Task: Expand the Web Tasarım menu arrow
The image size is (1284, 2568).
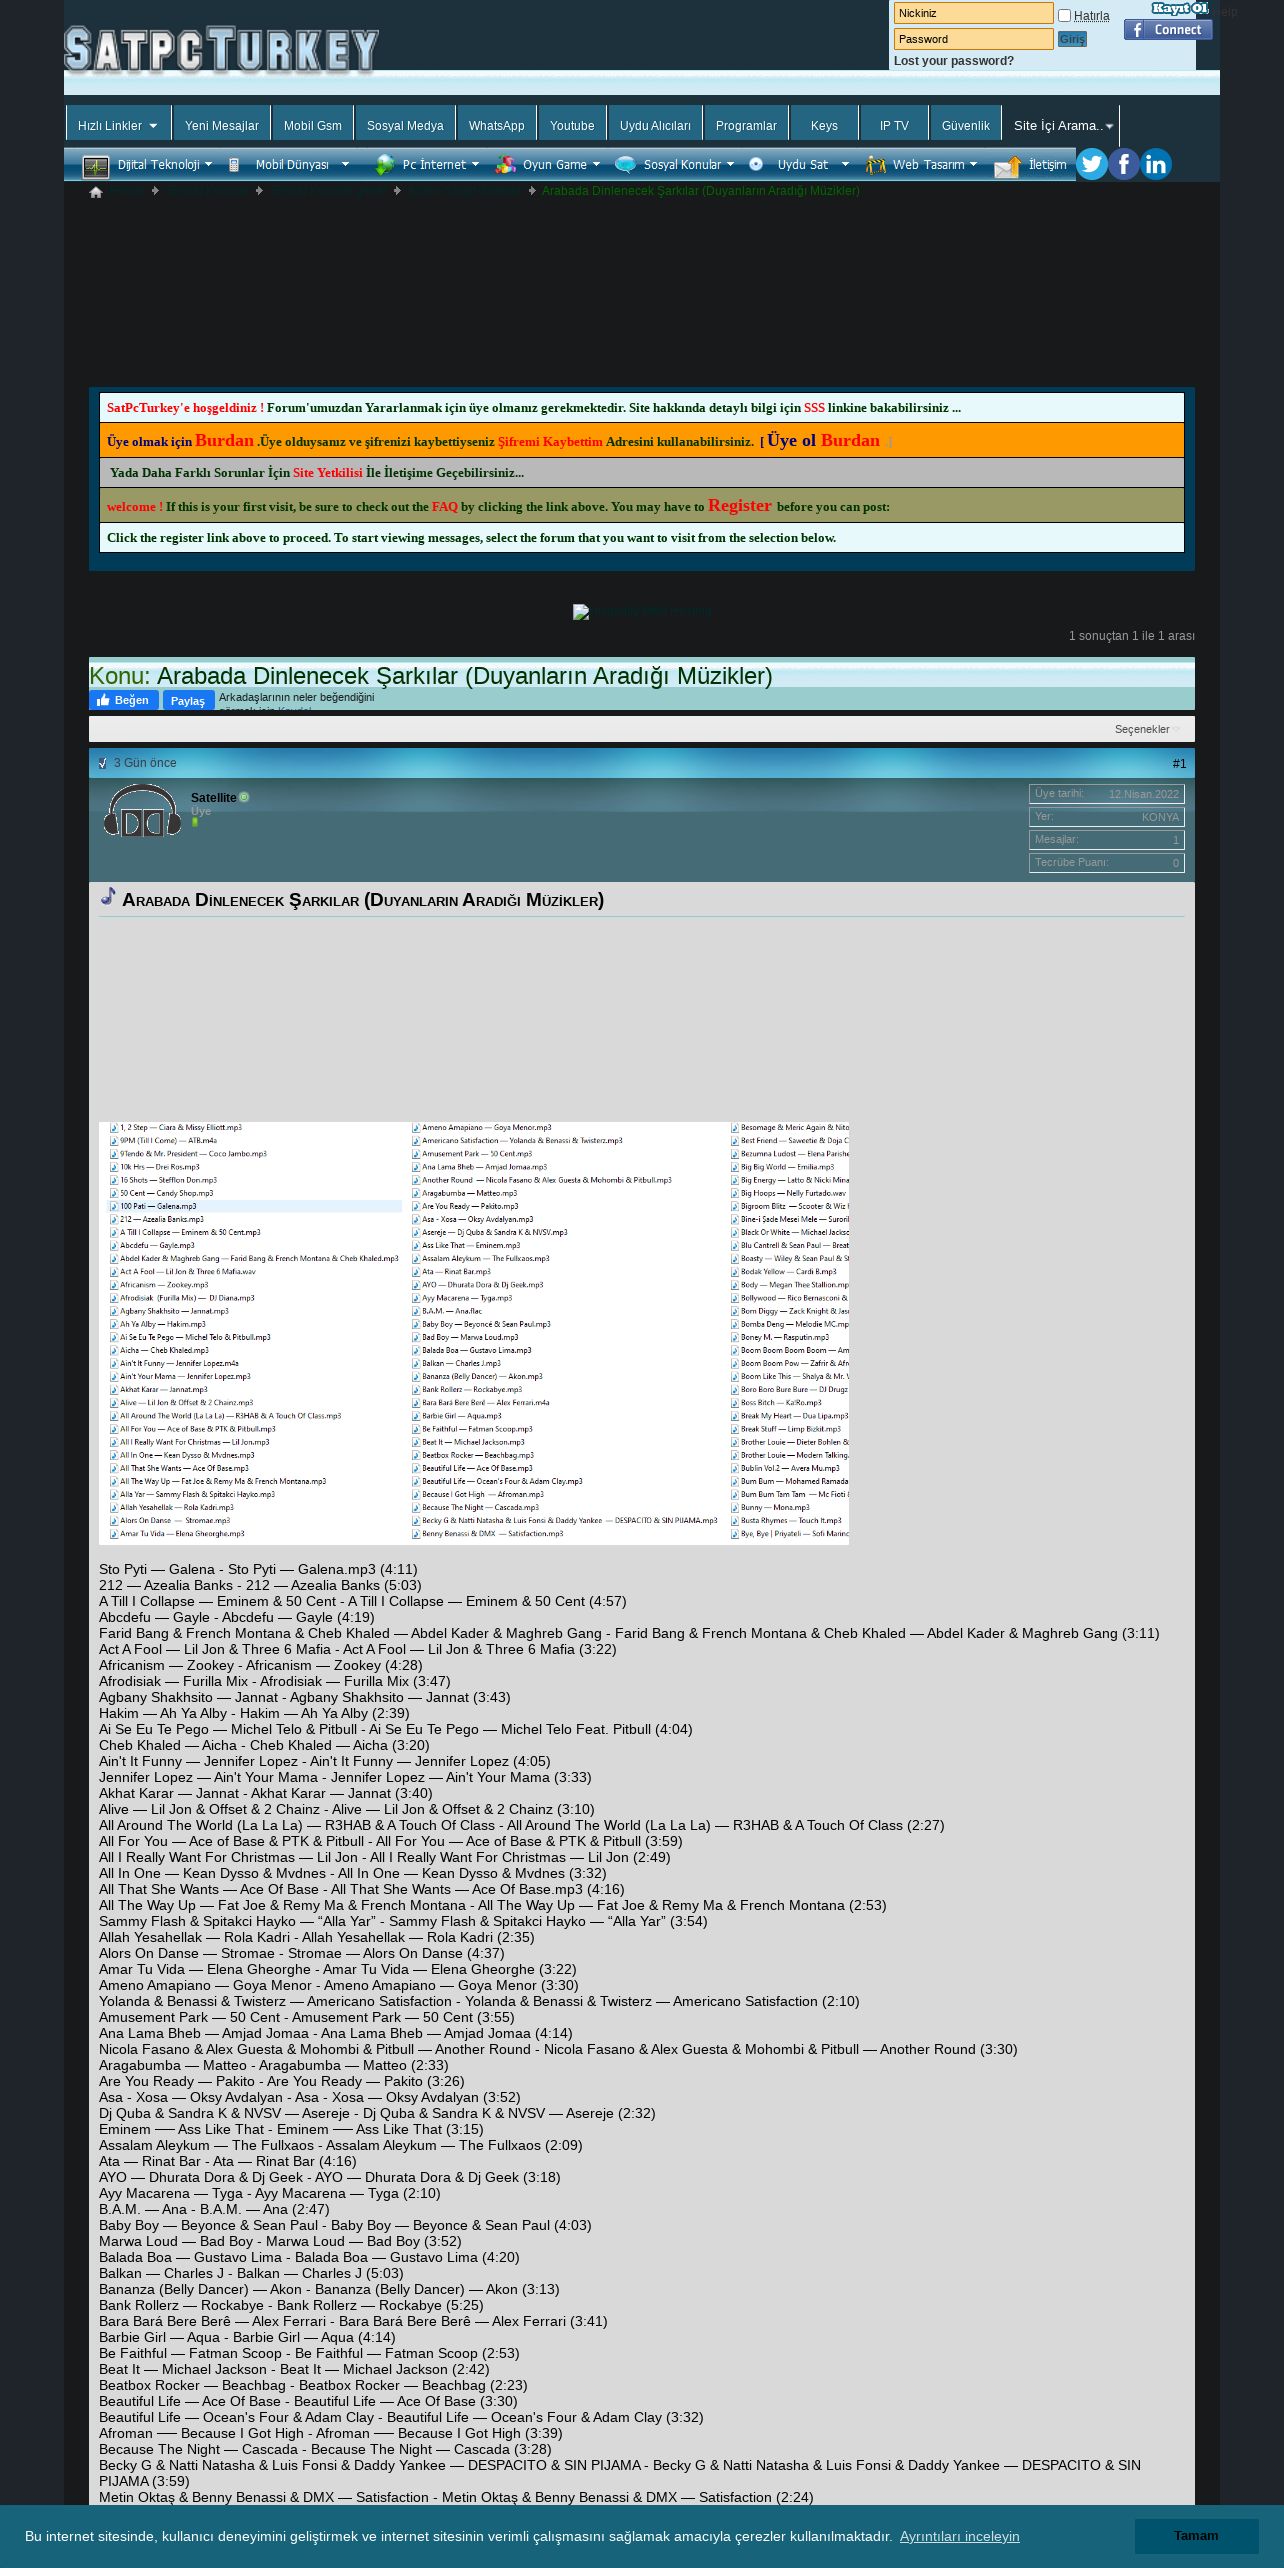Action: 973,164
